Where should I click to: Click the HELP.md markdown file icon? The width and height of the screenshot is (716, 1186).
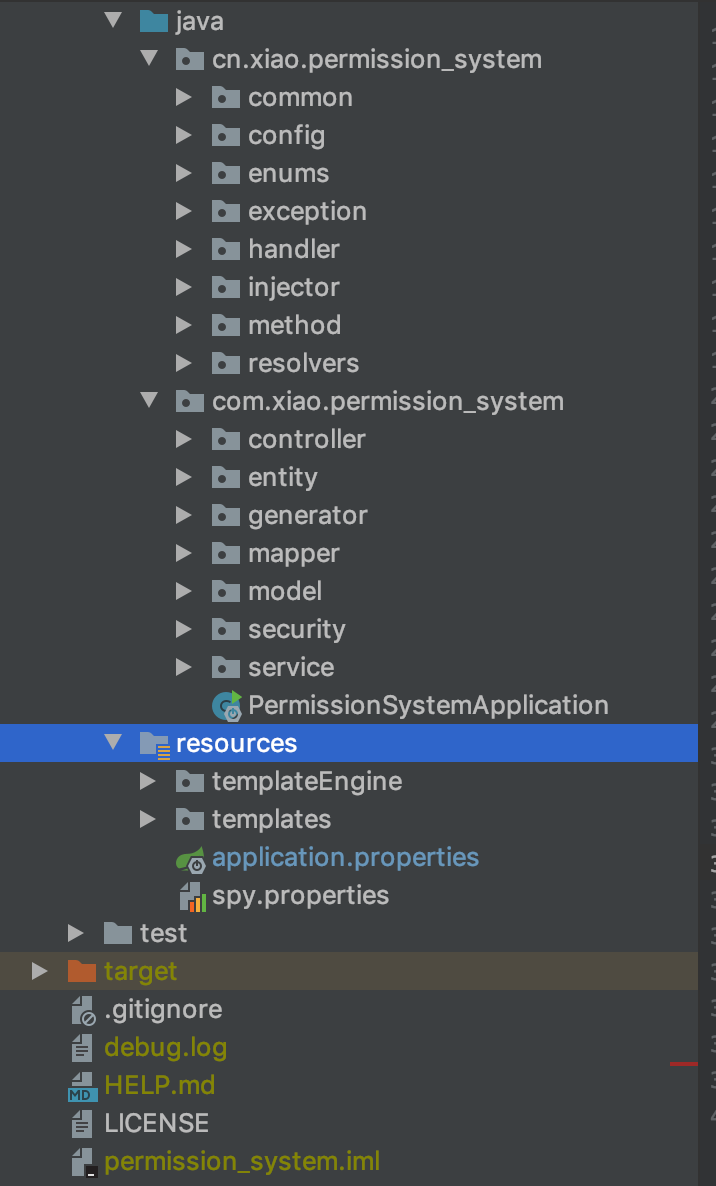(x=83, y=1086)
